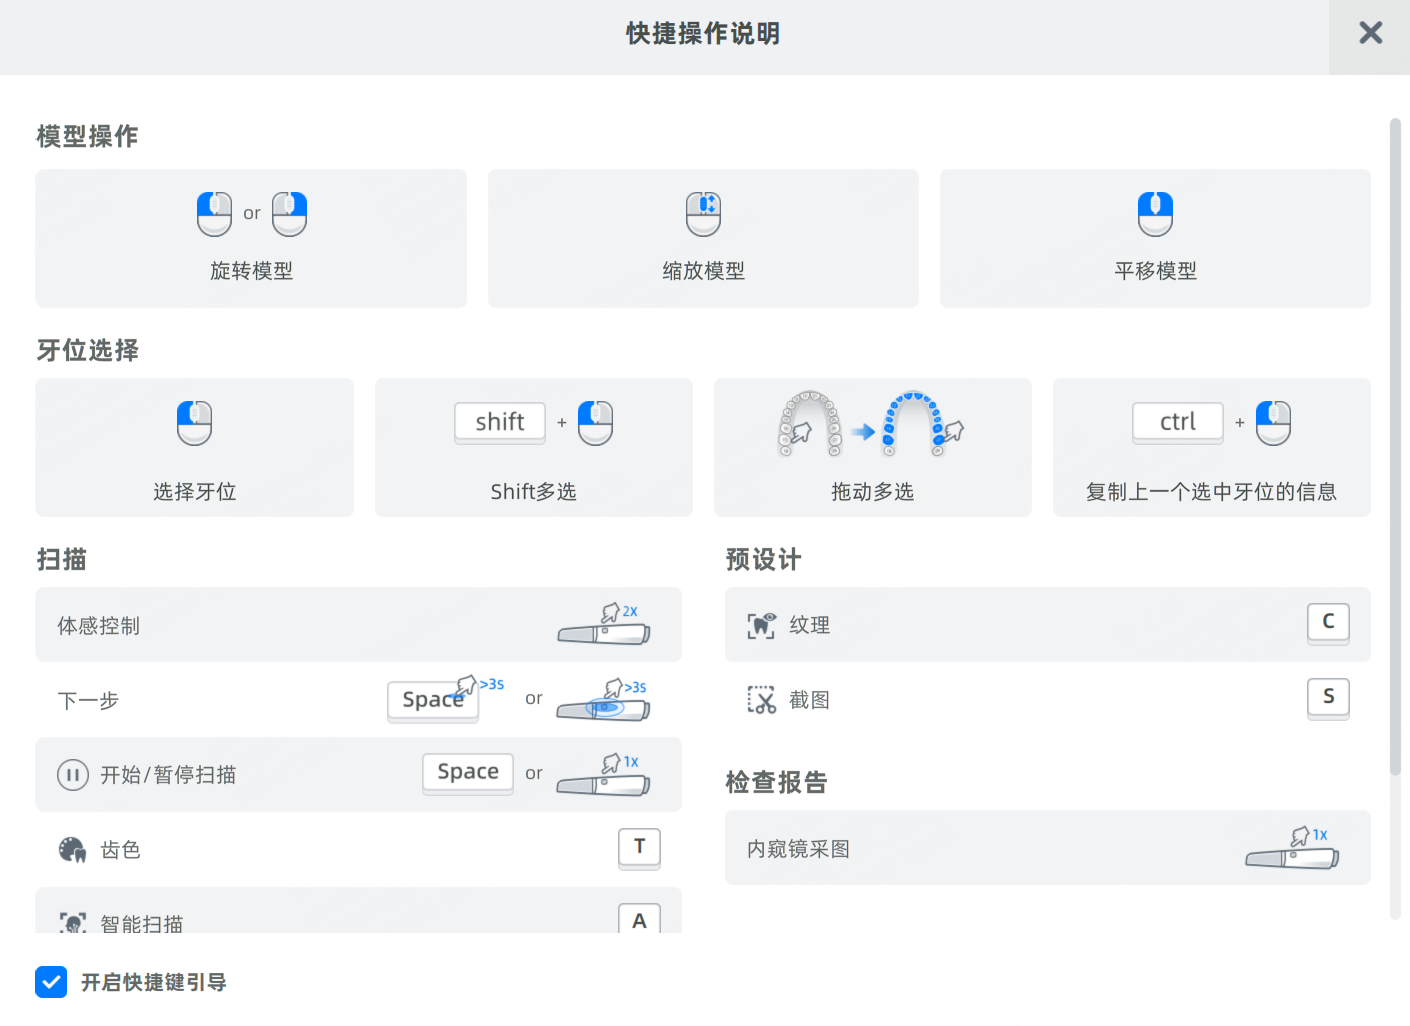Close the 快捷操作说明 dialog
Screen dimensions: 1410x1026
(1370, 33)
